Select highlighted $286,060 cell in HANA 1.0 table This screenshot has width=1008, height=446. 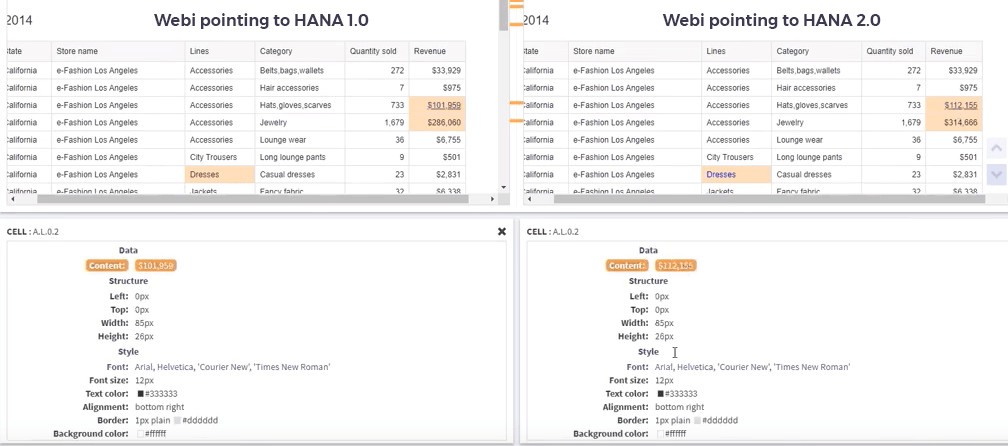pyautogui.click(x=437, y=122)
